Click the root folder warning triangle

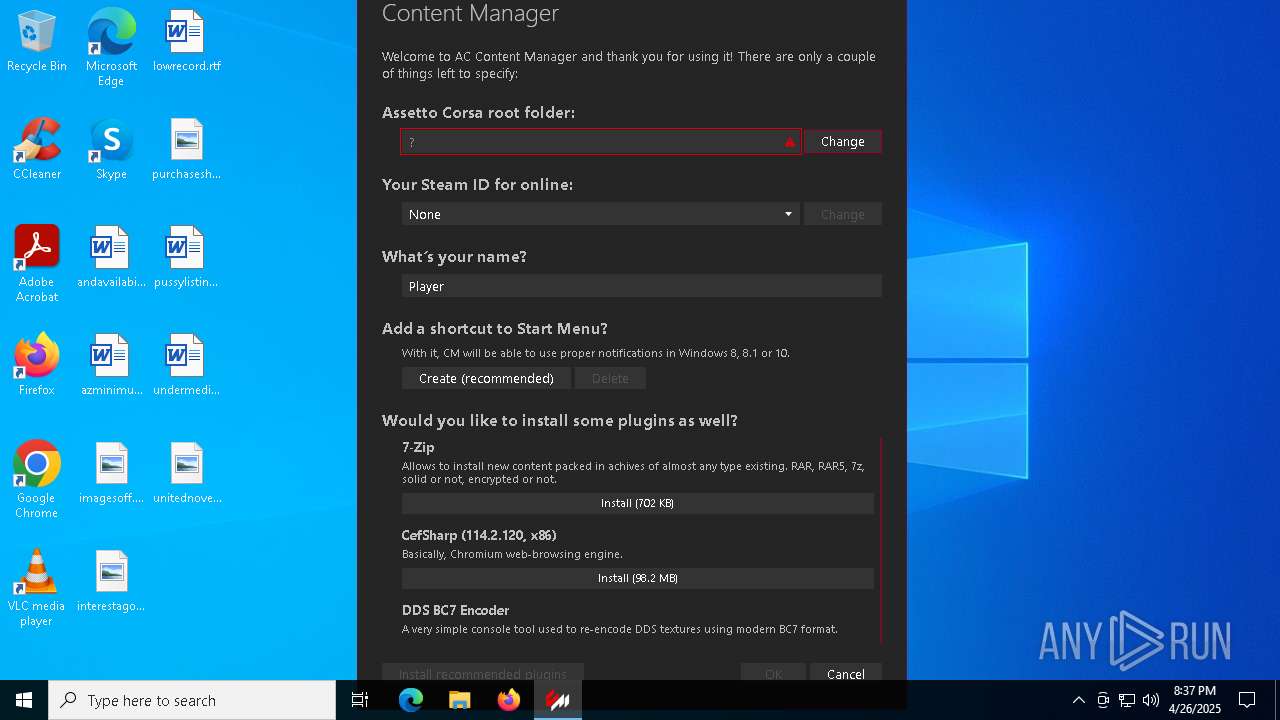pyautogui.click(x=790, y=142)
